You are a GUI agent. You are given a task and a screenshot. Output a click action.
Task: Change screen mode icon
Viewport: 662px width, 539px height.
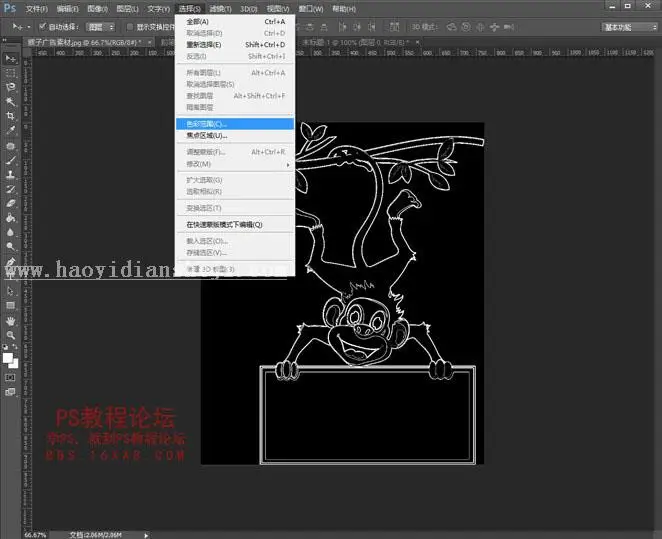coord(11,392)
